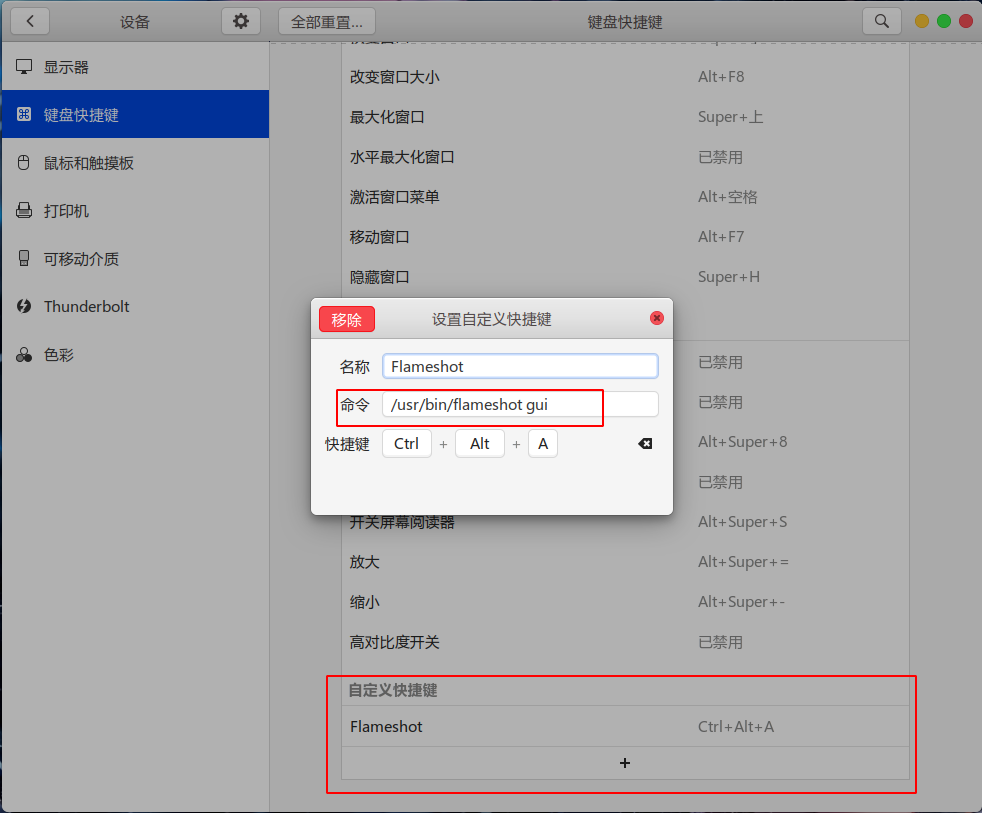The height and width of the screenshot is (813, 982).
Task: Select the 最大化窗口 shortcut row
Action: click(625, 117)
